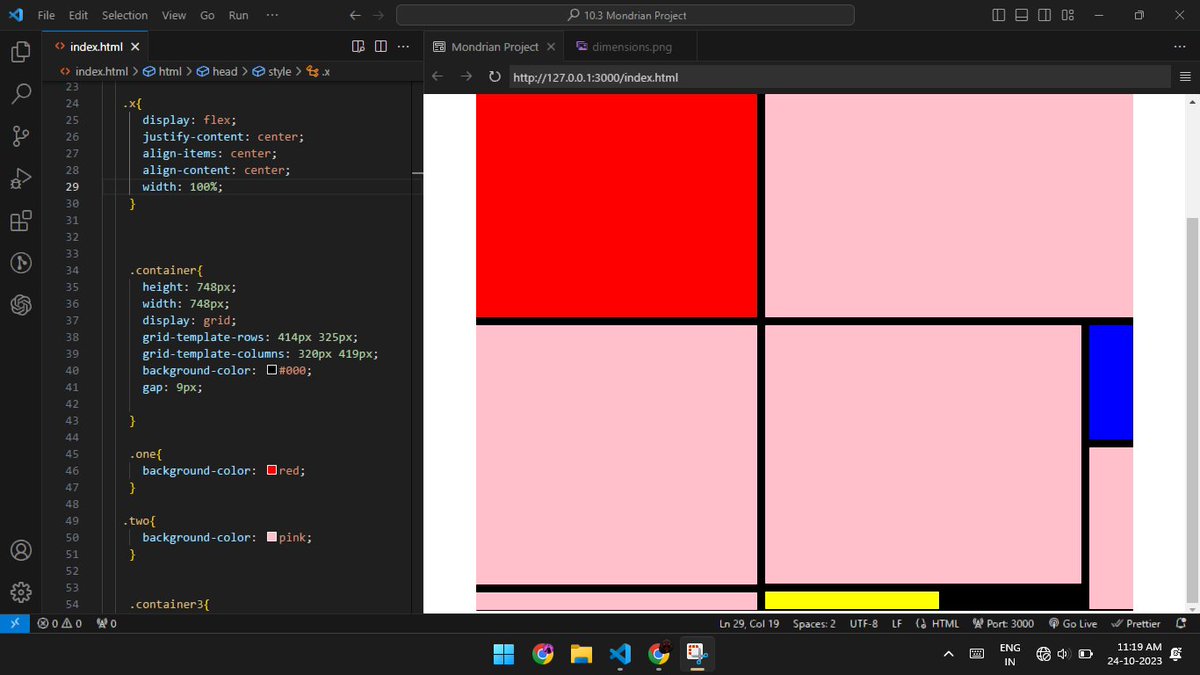Close the Mondrian Project preview tab
The width and height of the screenshot is (1200, 675).
point(551,47)
